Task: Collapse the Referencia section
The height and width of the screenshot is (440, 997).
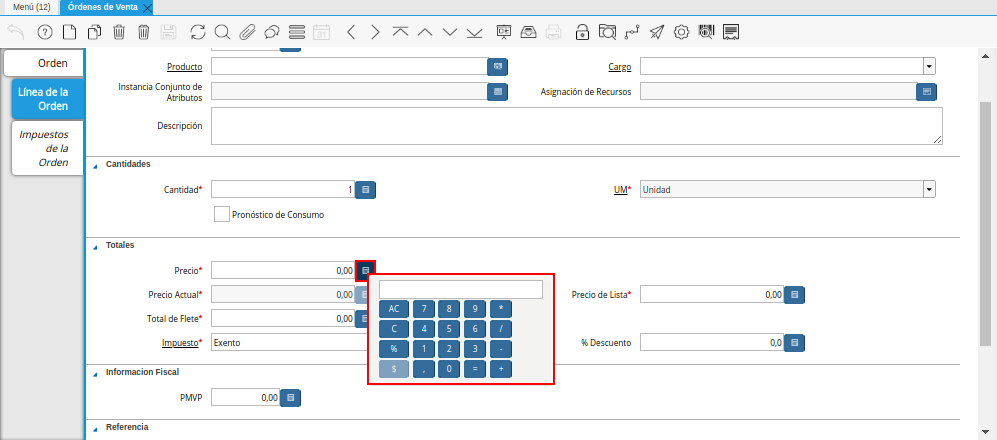Action: coord(95,428)
